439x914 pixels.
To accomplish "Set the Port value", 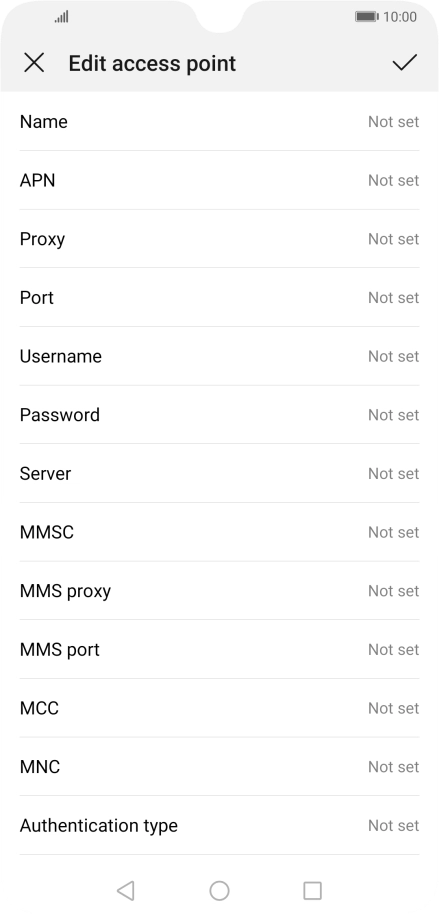I will [219, 297].
